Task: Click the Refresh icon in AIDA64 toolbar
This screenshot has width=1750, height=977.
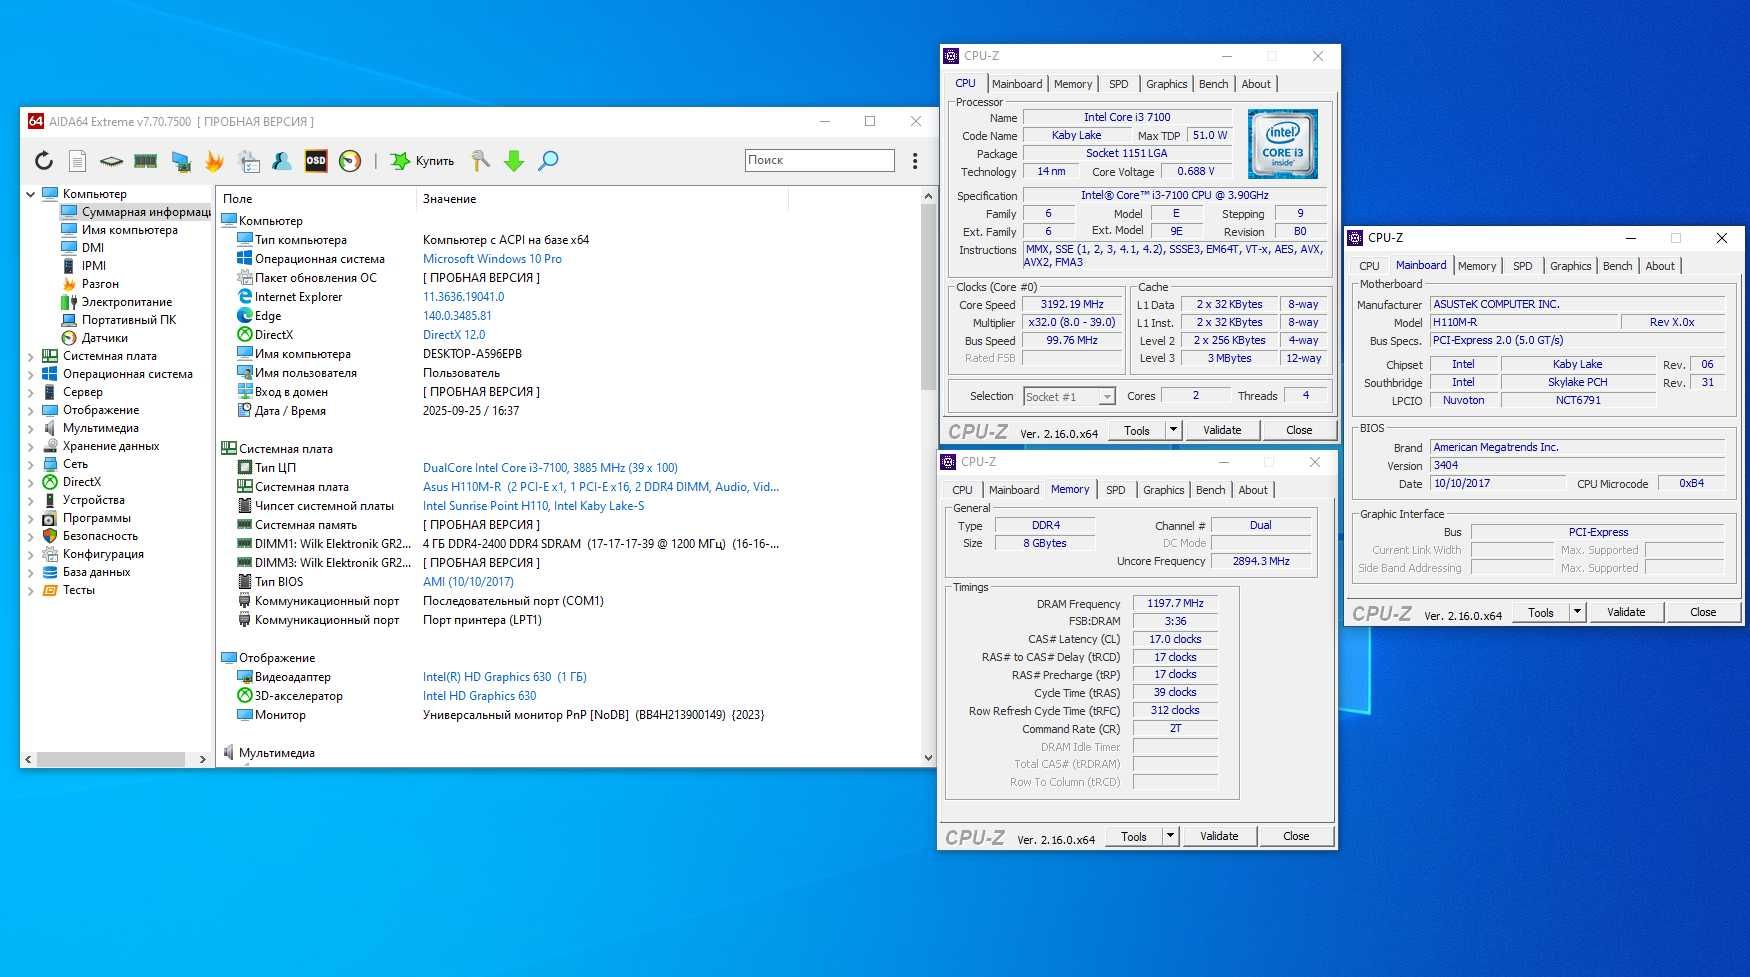Action: point(44,161)
